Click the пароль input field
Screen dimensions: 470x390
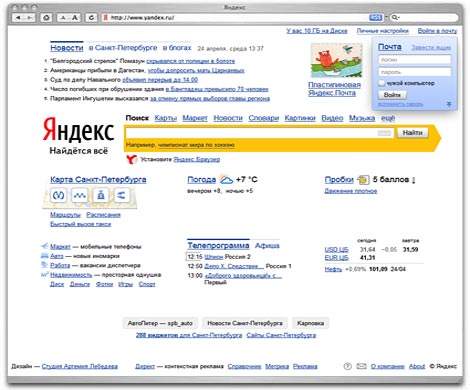click(415, 72)
